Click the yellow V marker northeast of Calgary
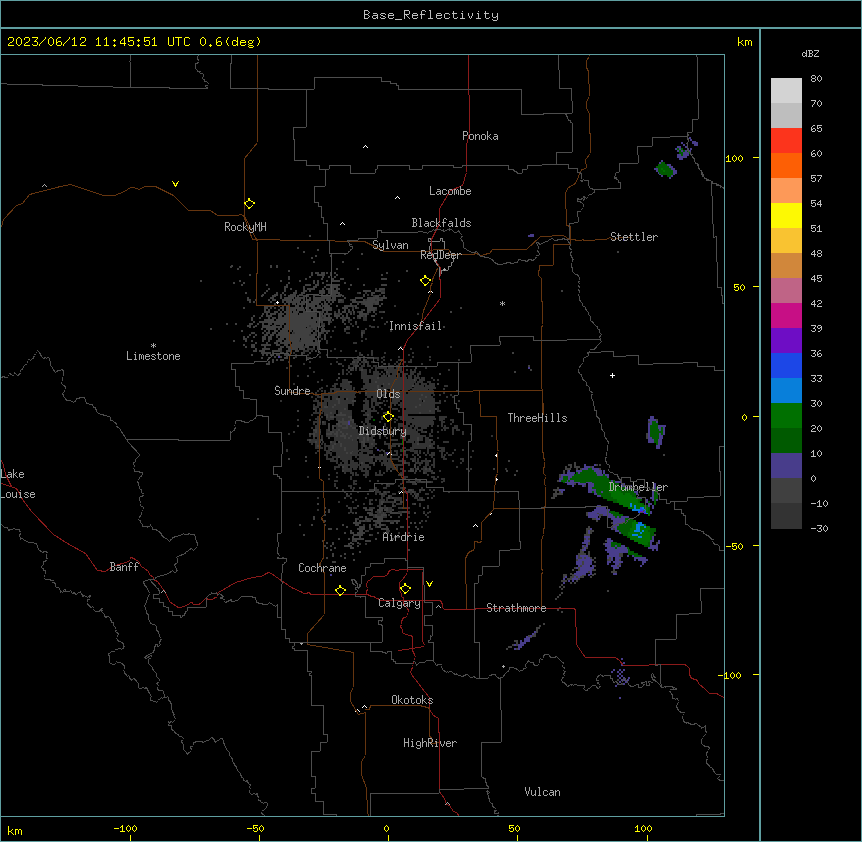Screen dimensions: 862x842 429,584
